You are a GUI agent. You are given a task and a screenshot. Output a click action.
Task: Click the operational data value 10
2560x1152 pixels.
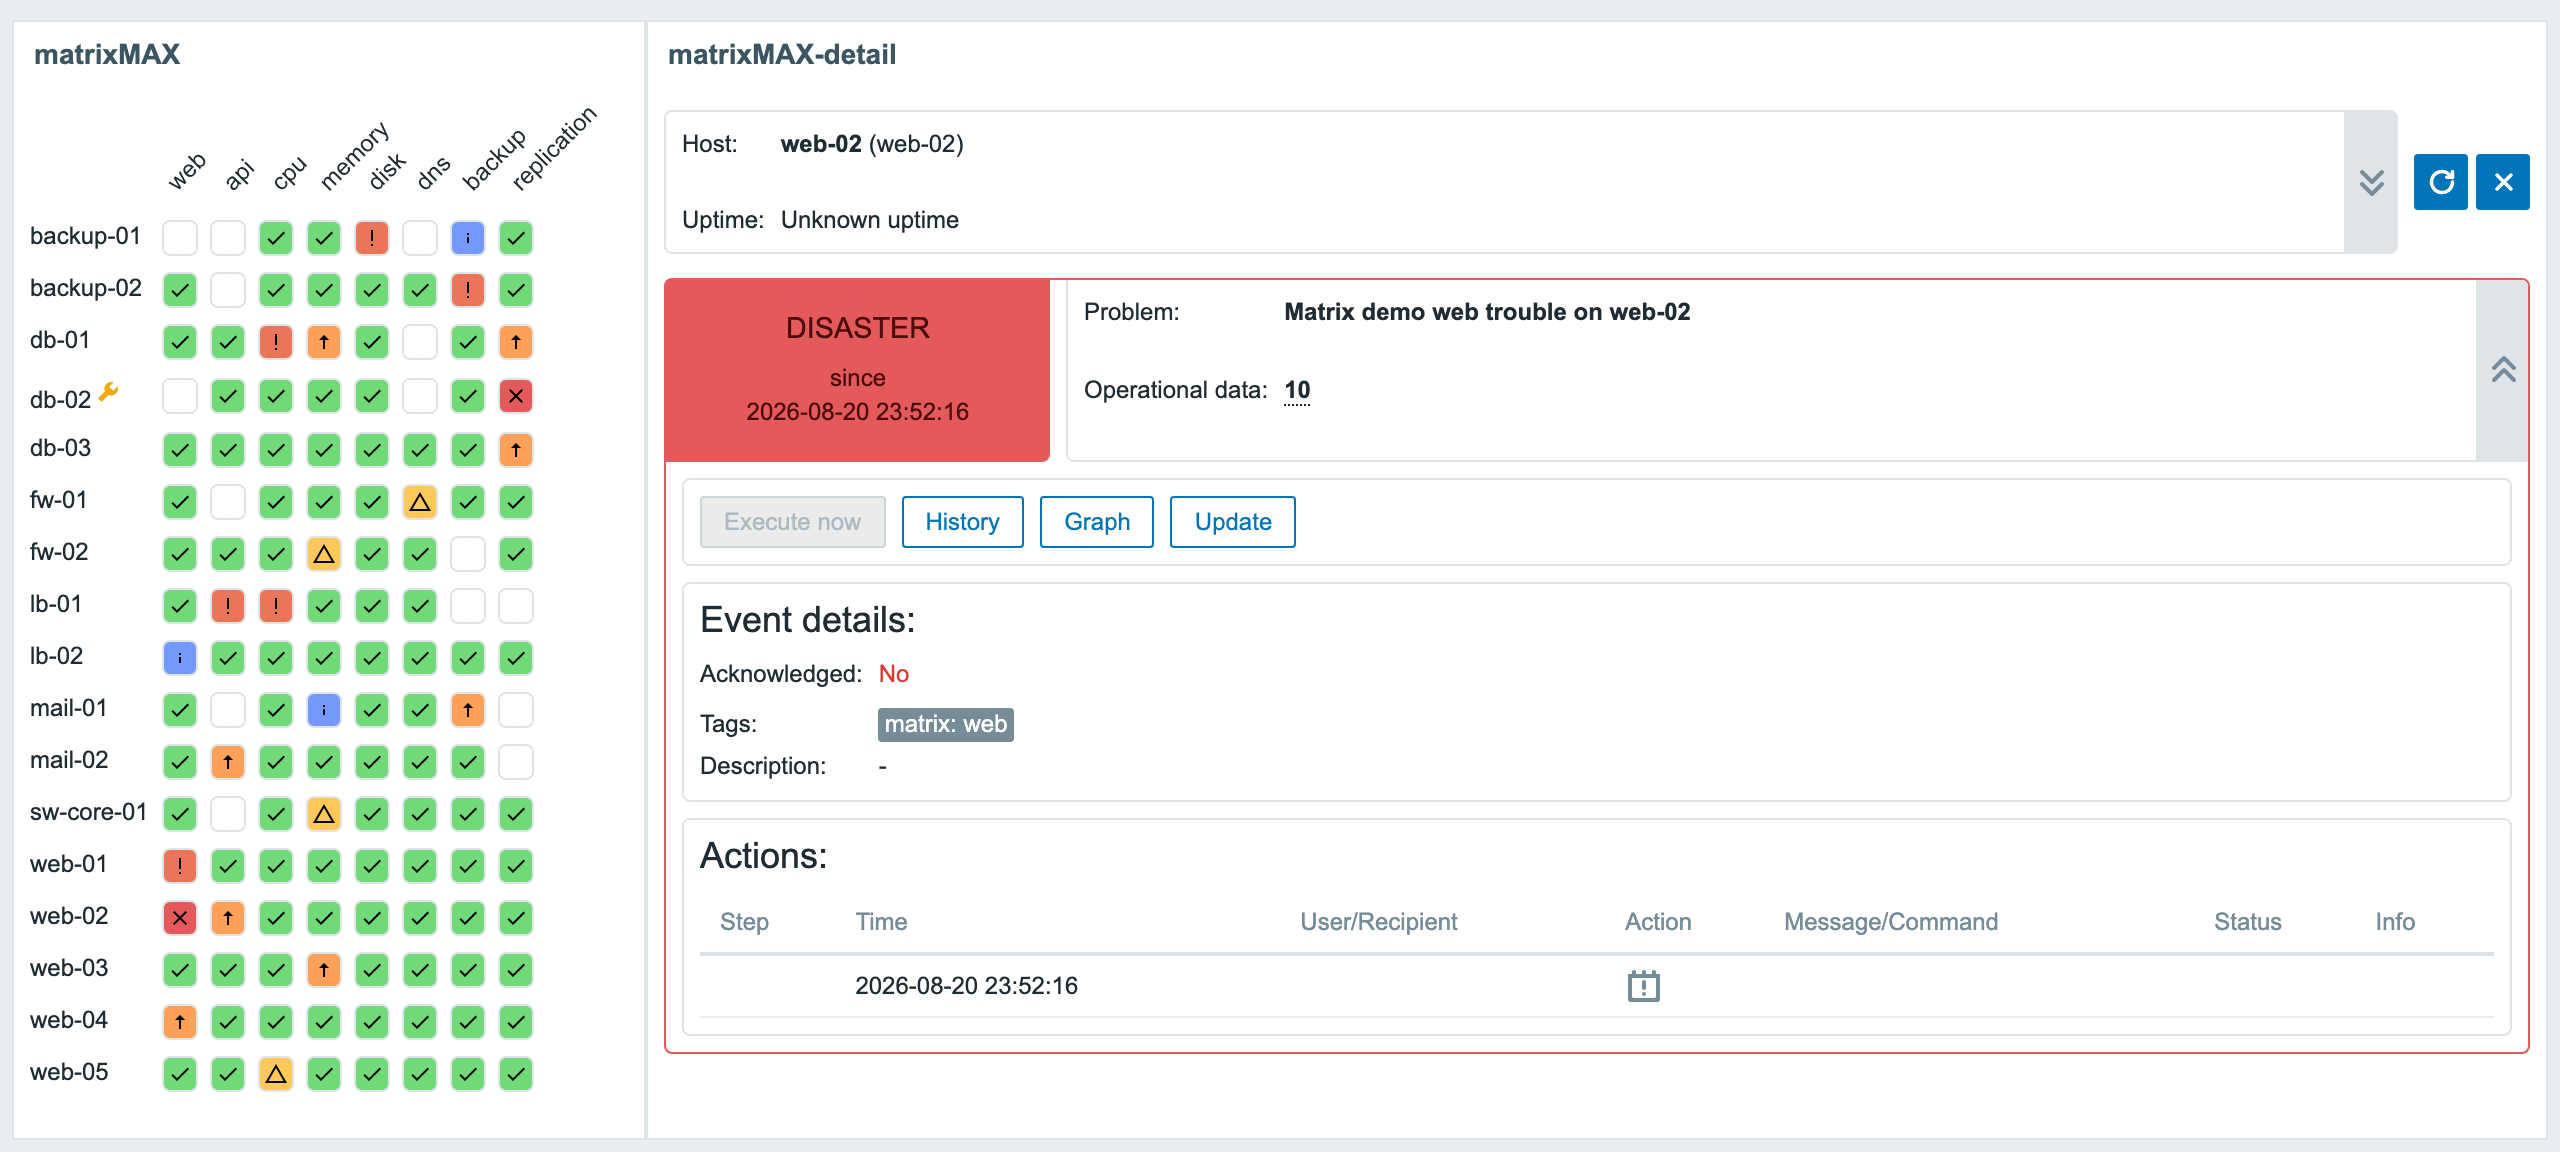(x=1297, y=390)
